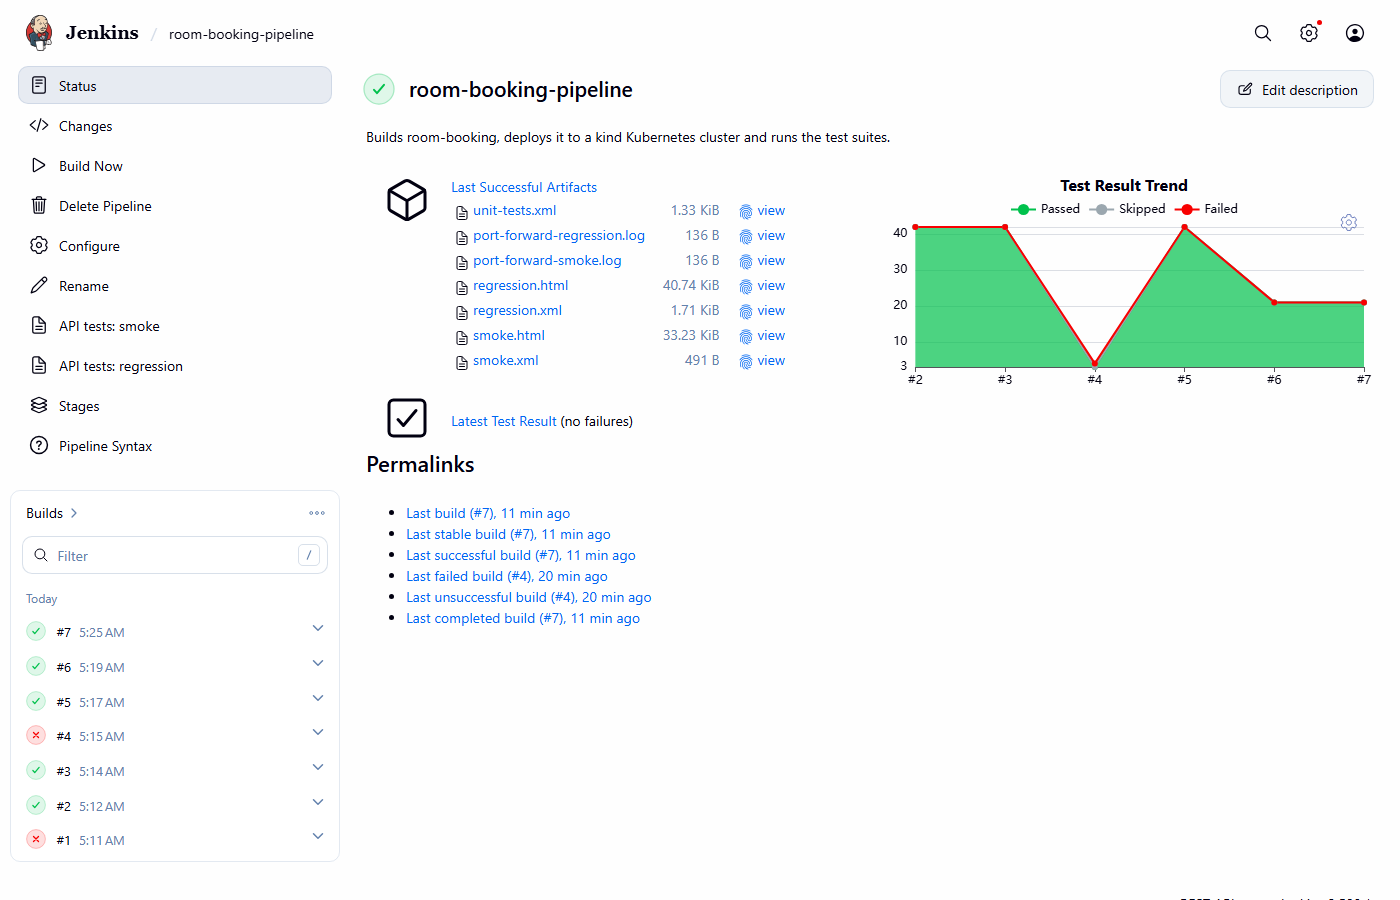Open Manage Jenkins gear icon in header
The width and height of the screenshot is (1400, 900).
[1309, 33]
